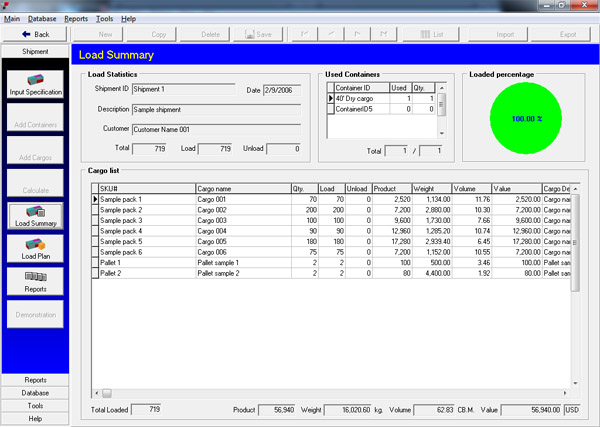Click the Add Cargos sidebar button

35,150
